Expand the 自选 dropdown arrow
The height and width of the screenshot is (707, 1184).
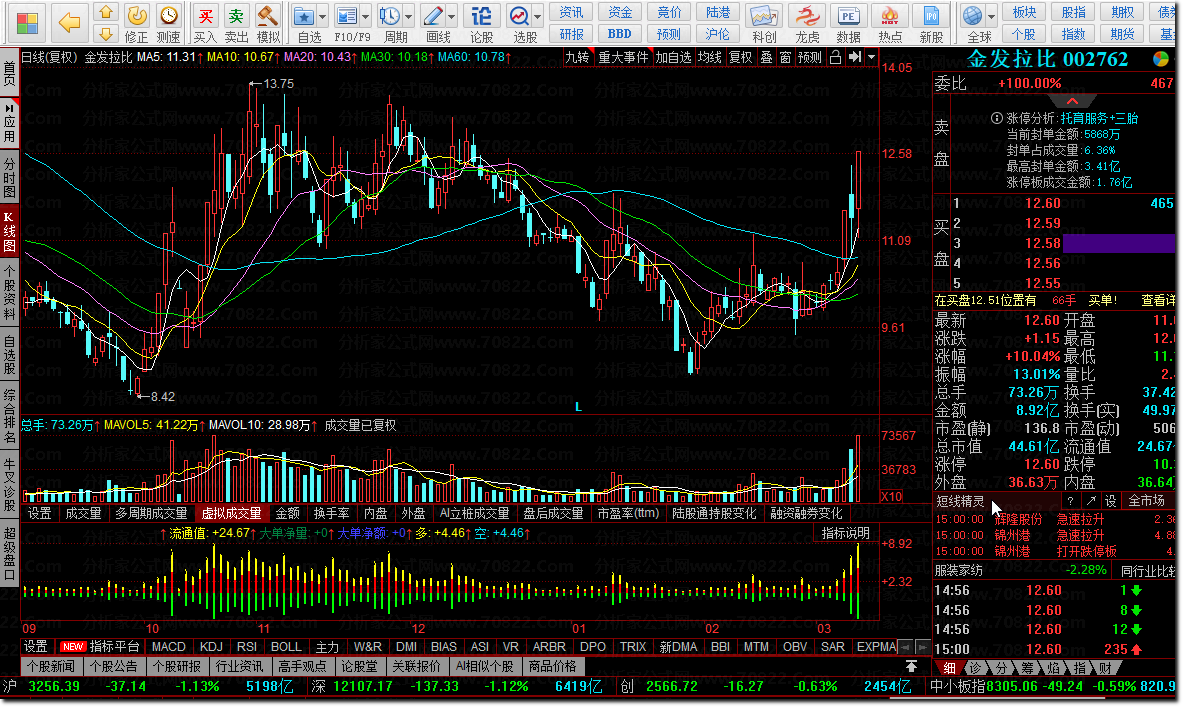click(322, 17)
